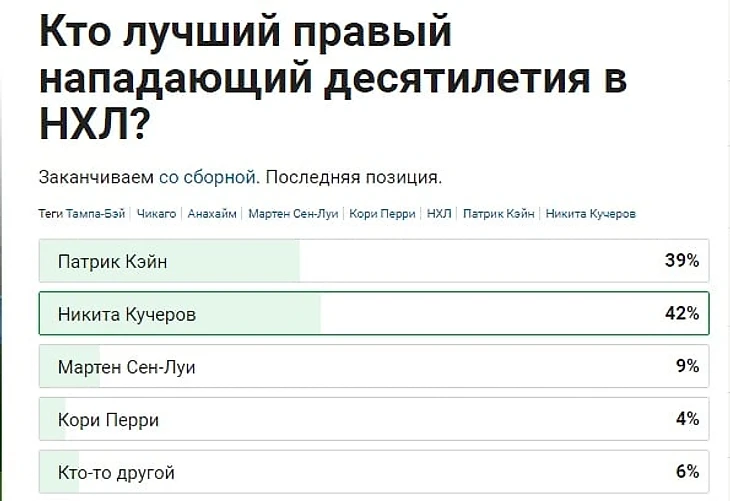Click the 'Теги' label
Viewport: 730px width, 501px height.
(51, 214)
